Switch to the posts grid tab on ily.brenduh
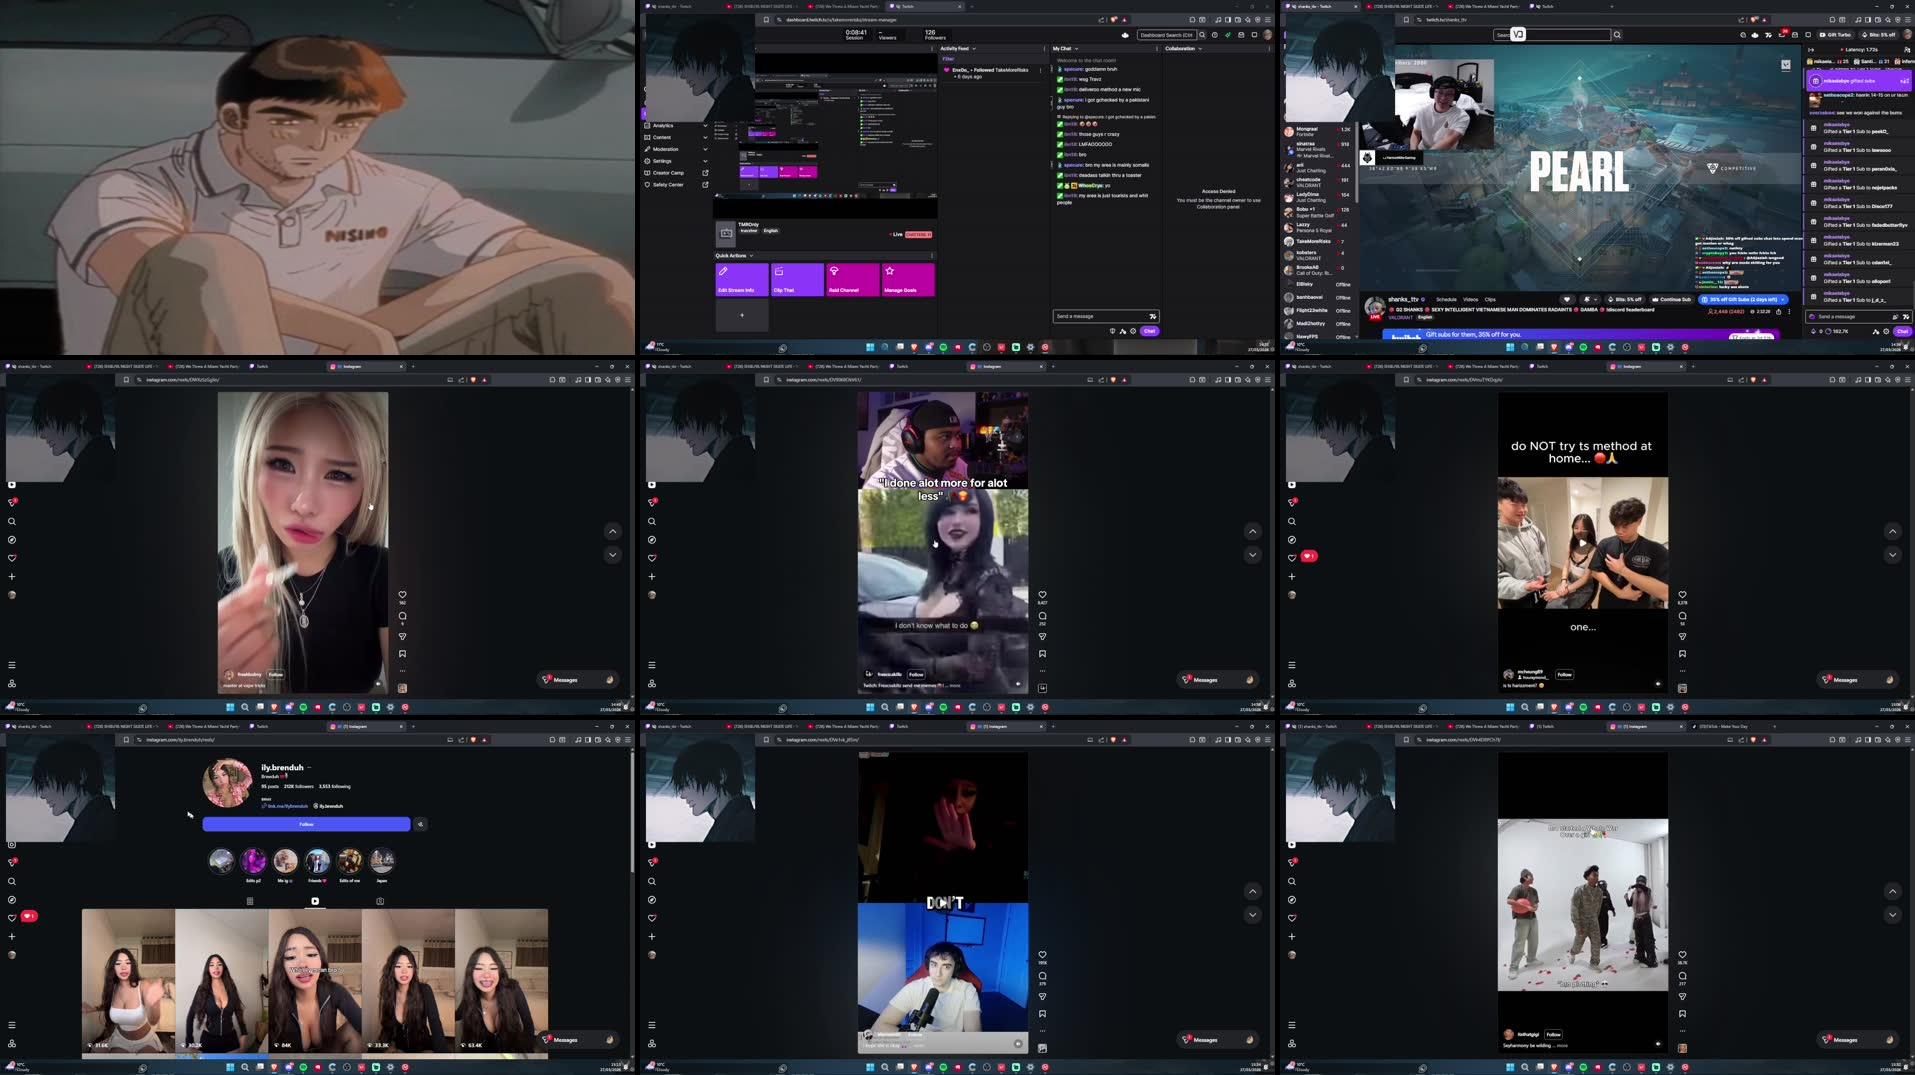 [250, 901]
